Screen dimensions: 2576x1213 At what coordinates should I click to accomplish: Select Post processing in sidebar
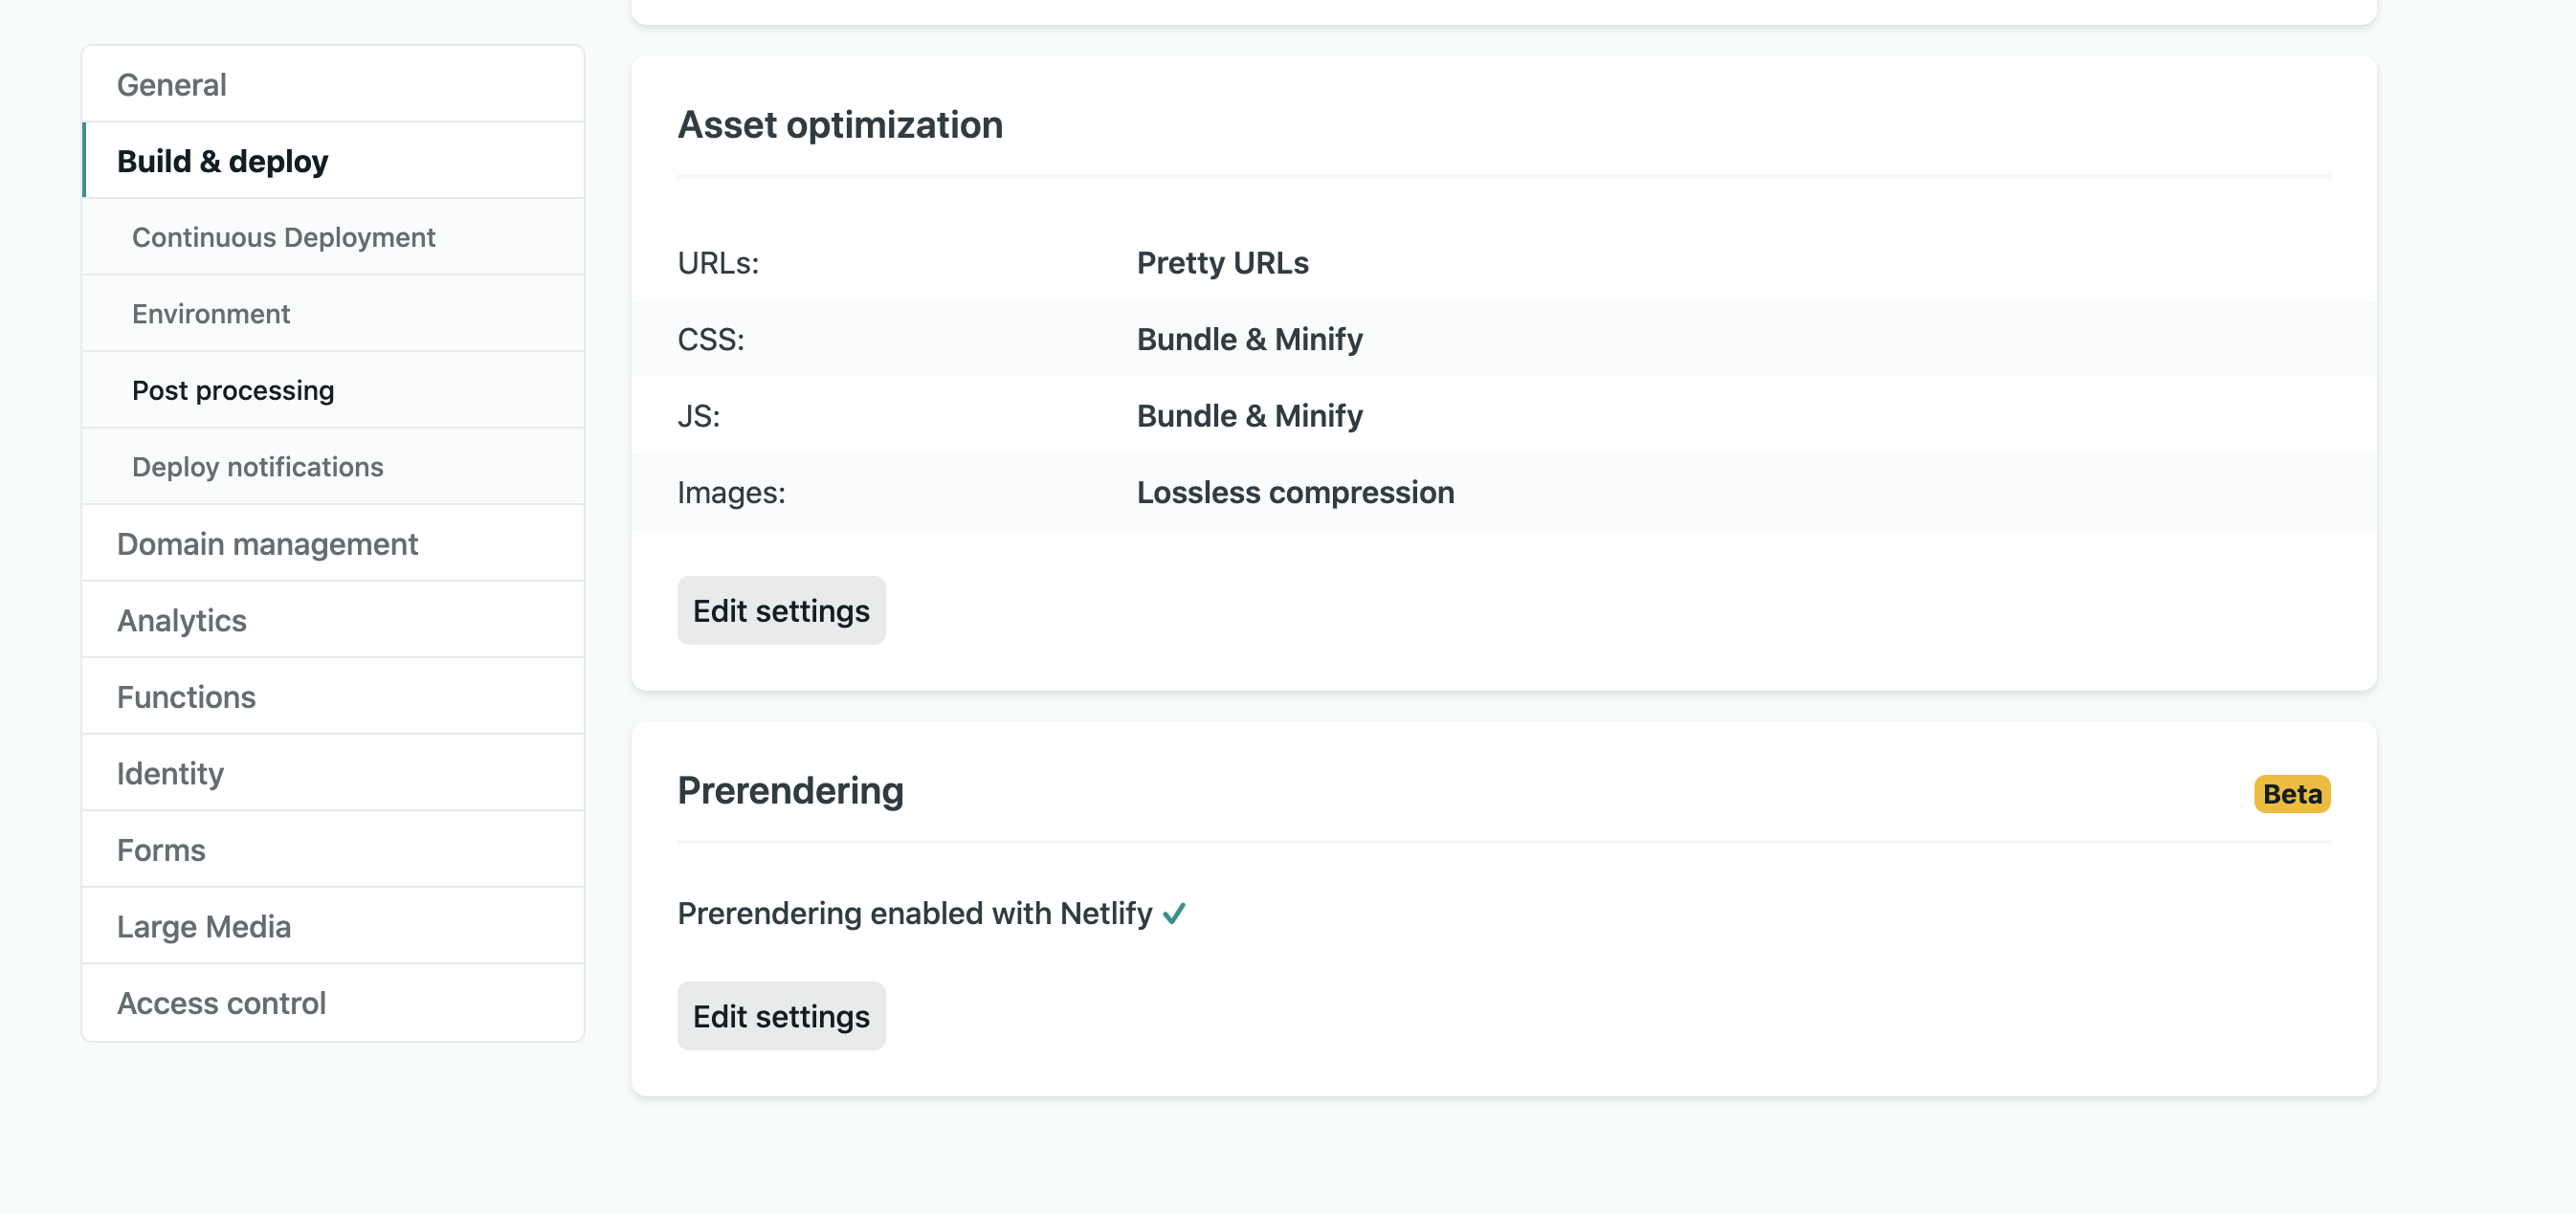point(233,390)
